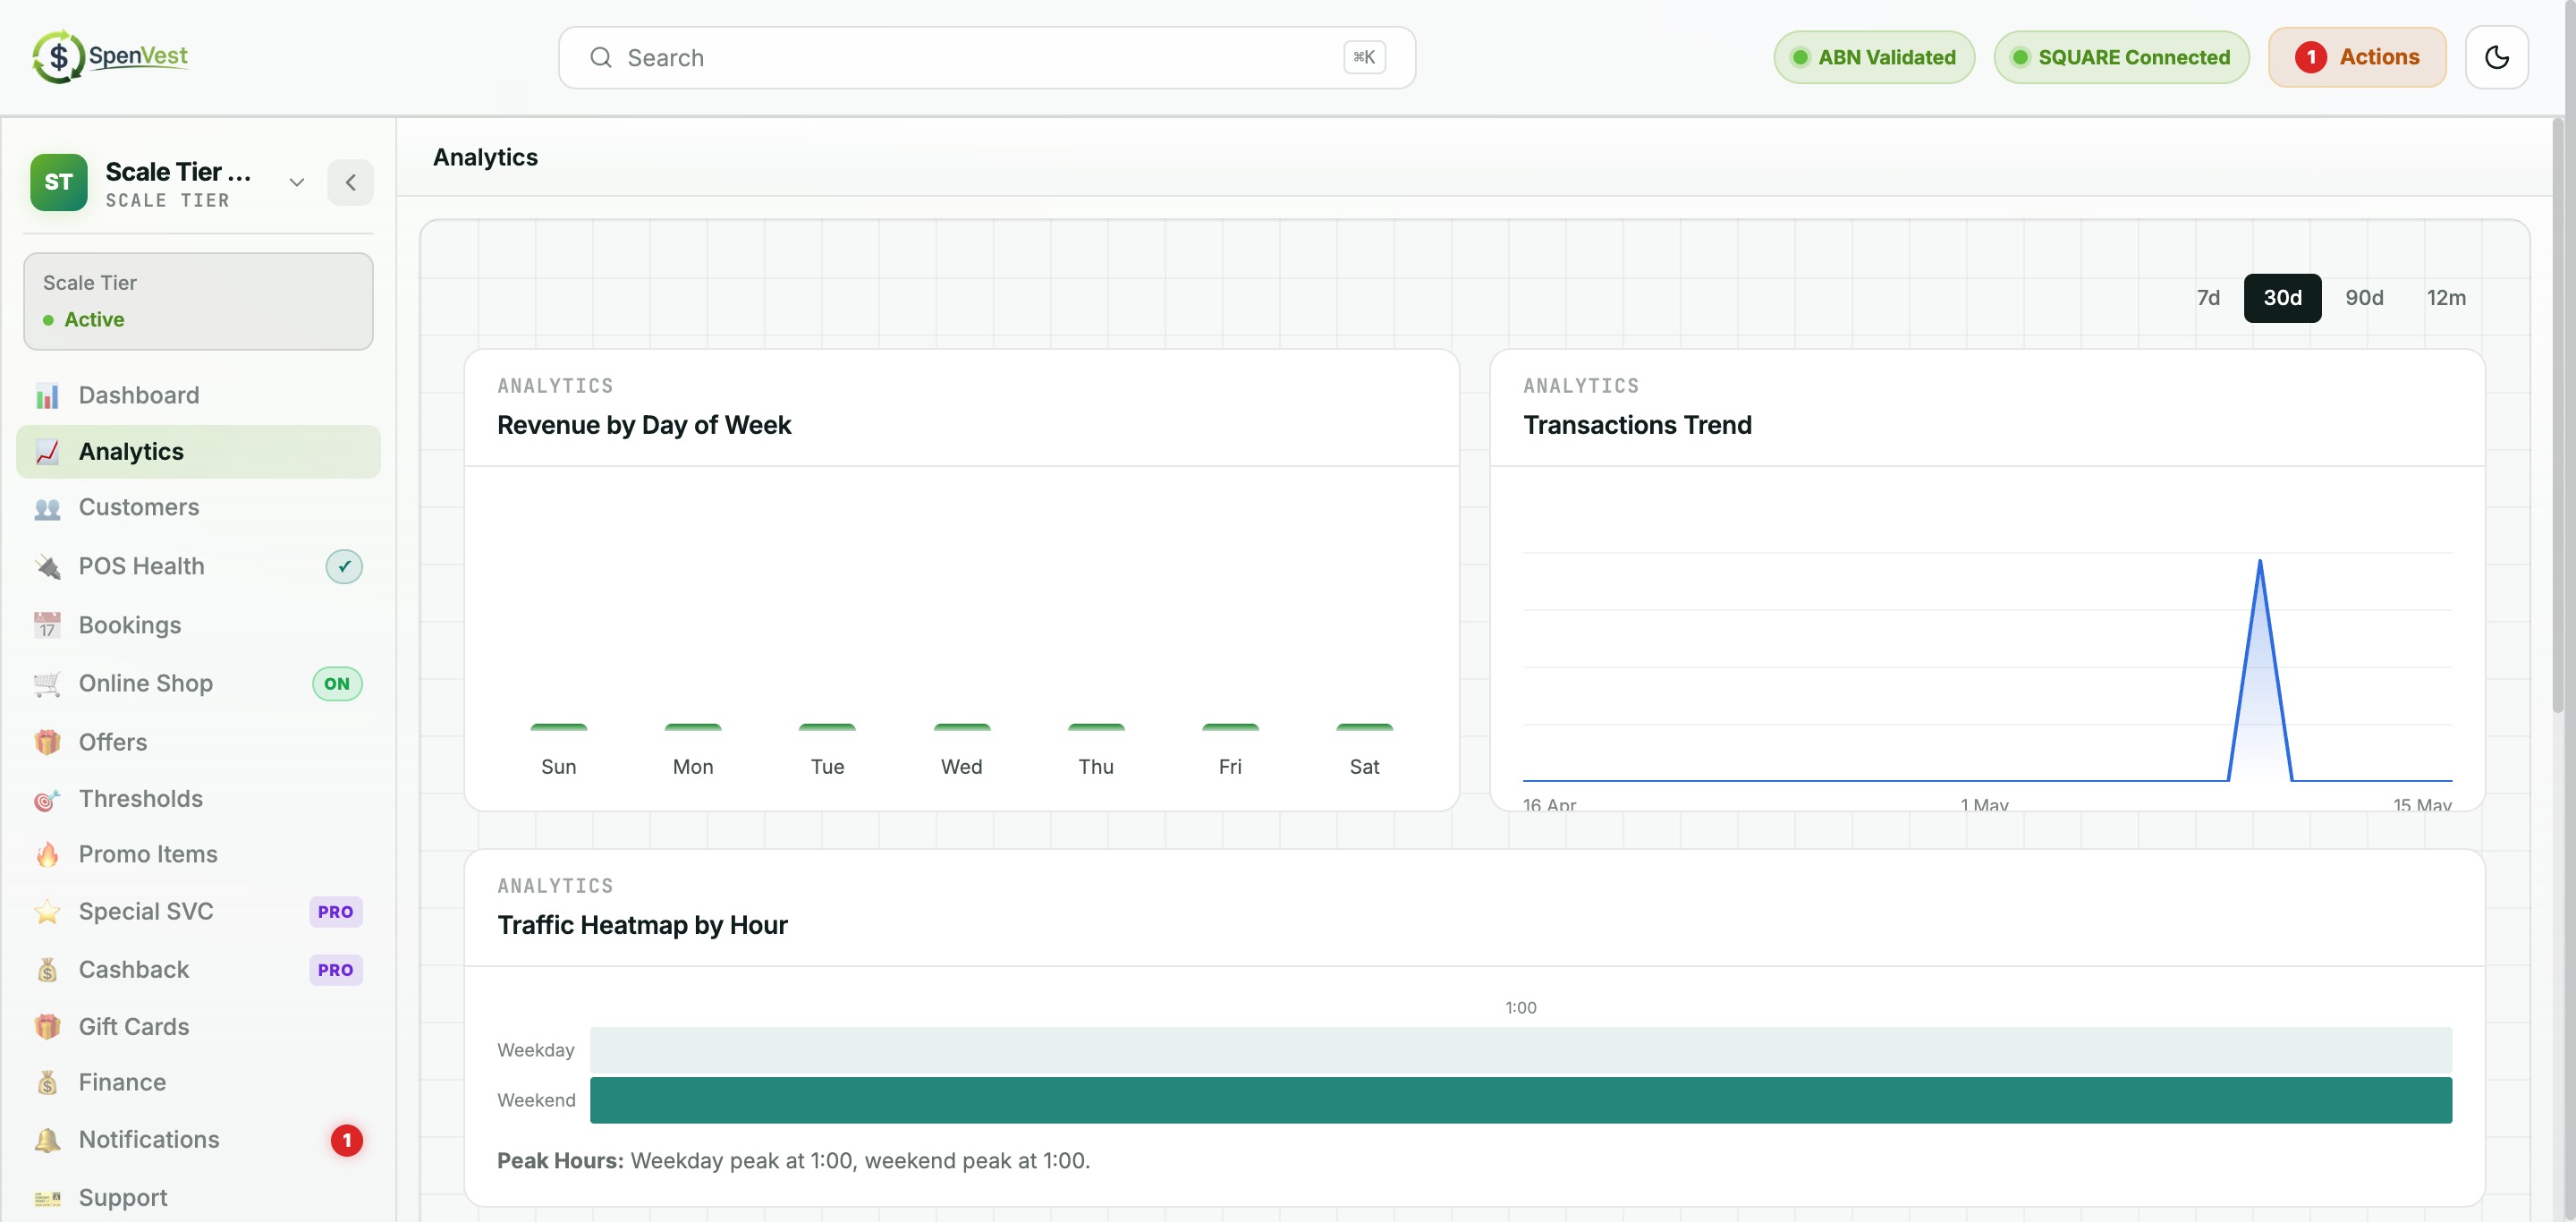The width and height of the screenshot is (2576, 1222).
Task: Click the Special SVC PRO badge
Action: click(x=335, y=912)
